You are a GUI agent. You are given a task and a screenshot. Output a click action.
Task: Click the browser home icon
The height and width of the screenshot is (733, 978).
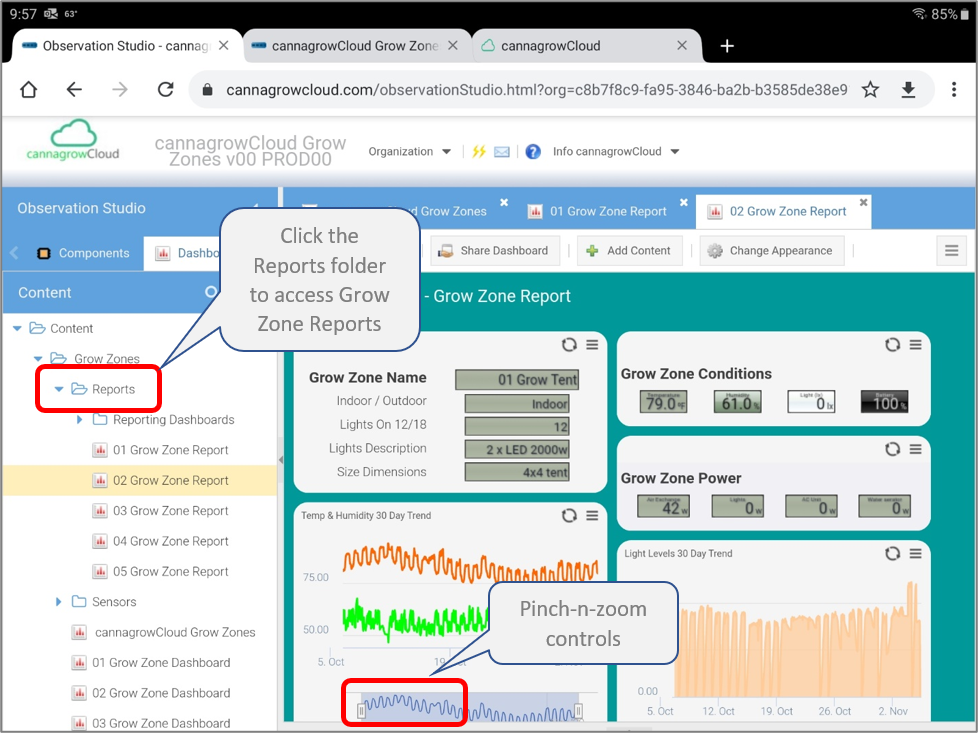(x=29, y=90)
